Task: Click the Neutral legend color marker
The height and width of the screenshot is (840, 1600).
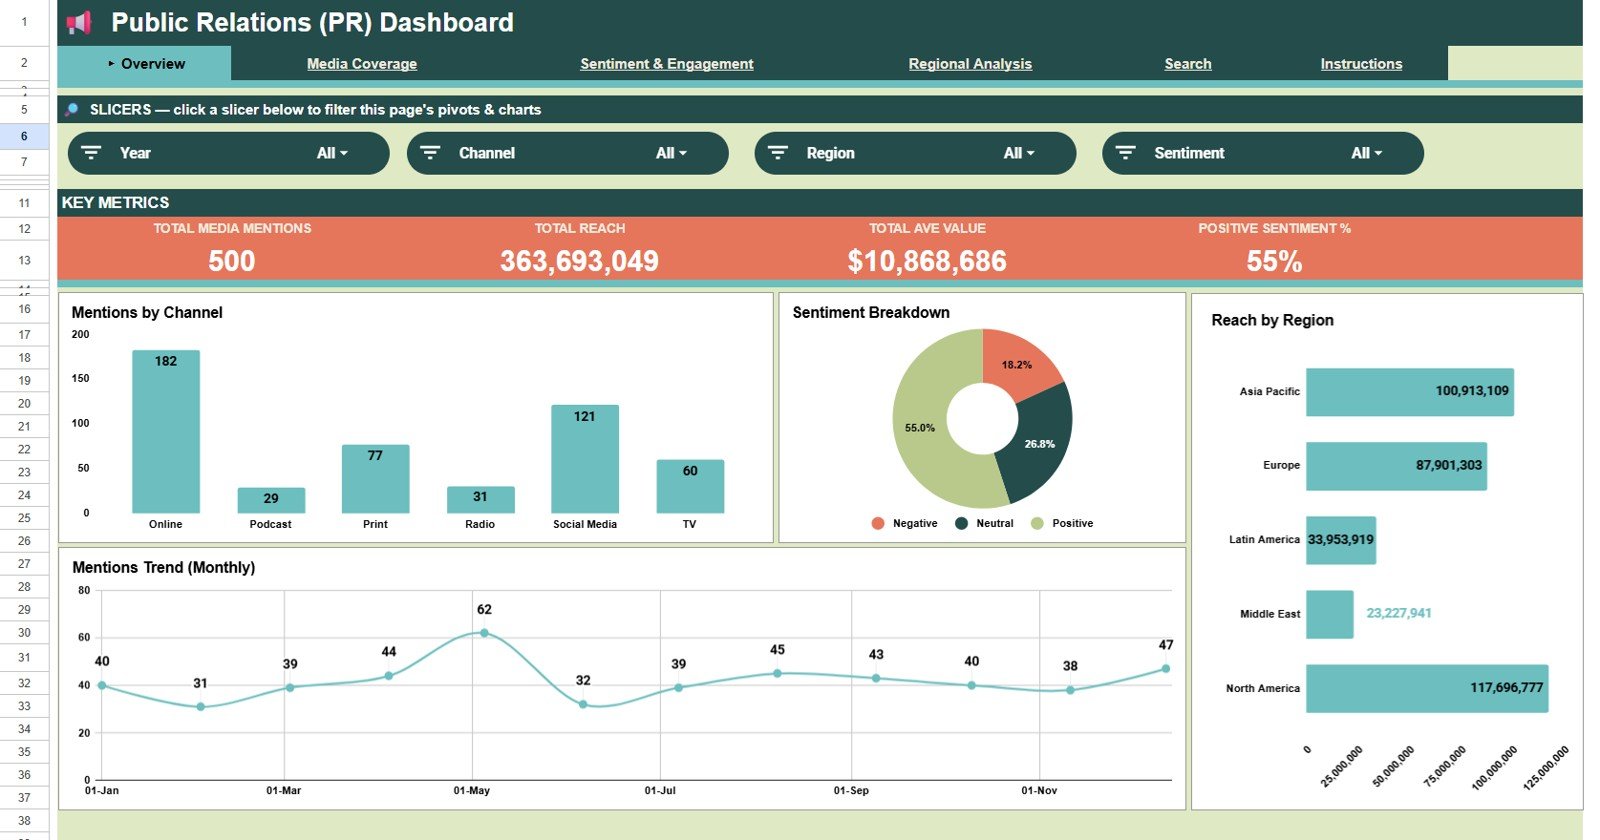Action: tap(961, 523)
